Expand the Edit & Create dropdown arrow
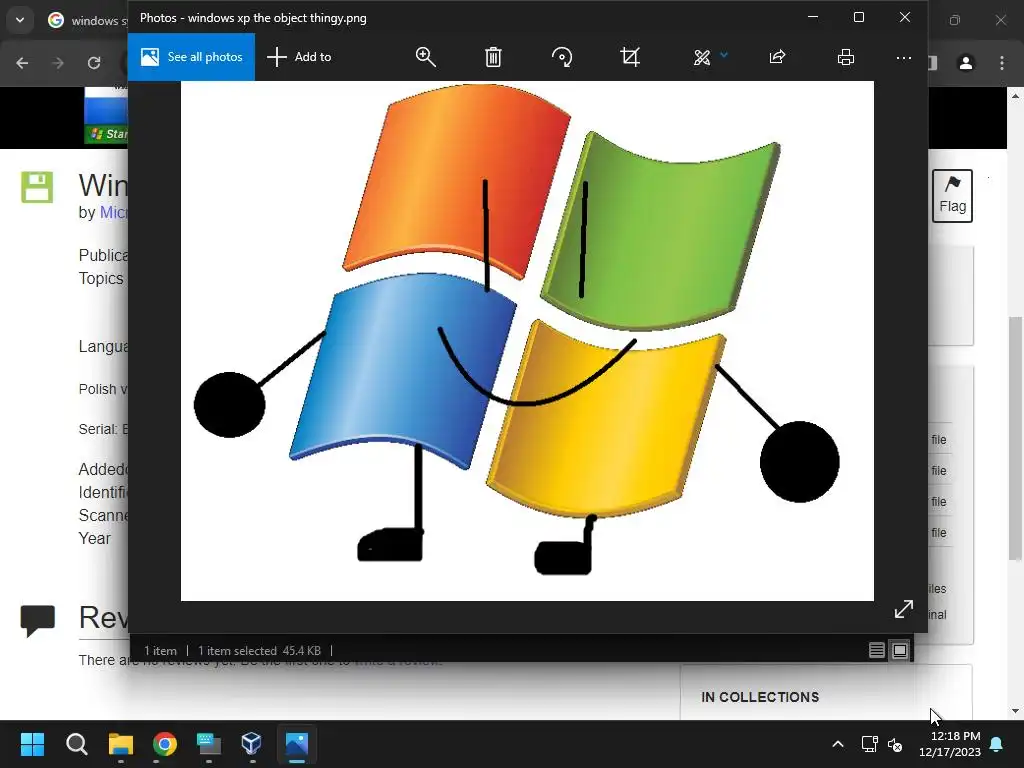Image resolution: width=1024 pixels, height=768 pixels. 724,56
